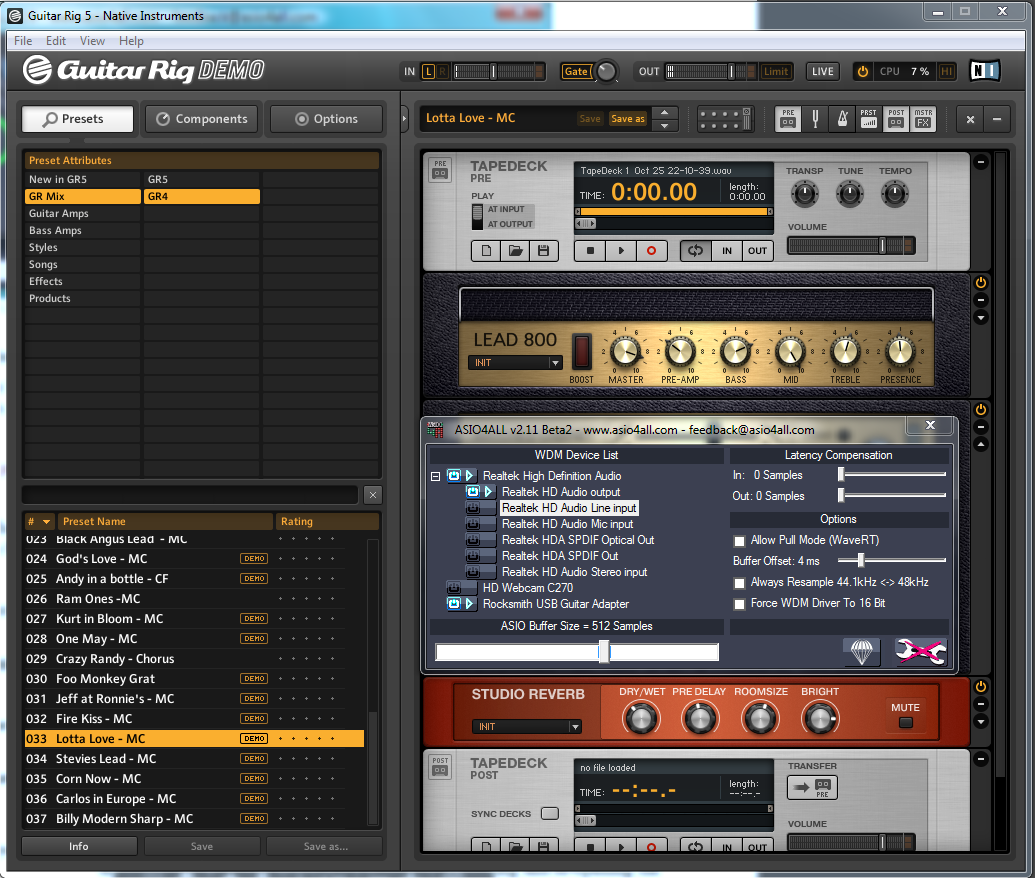Click the Info button below presets

click(79, 846)
